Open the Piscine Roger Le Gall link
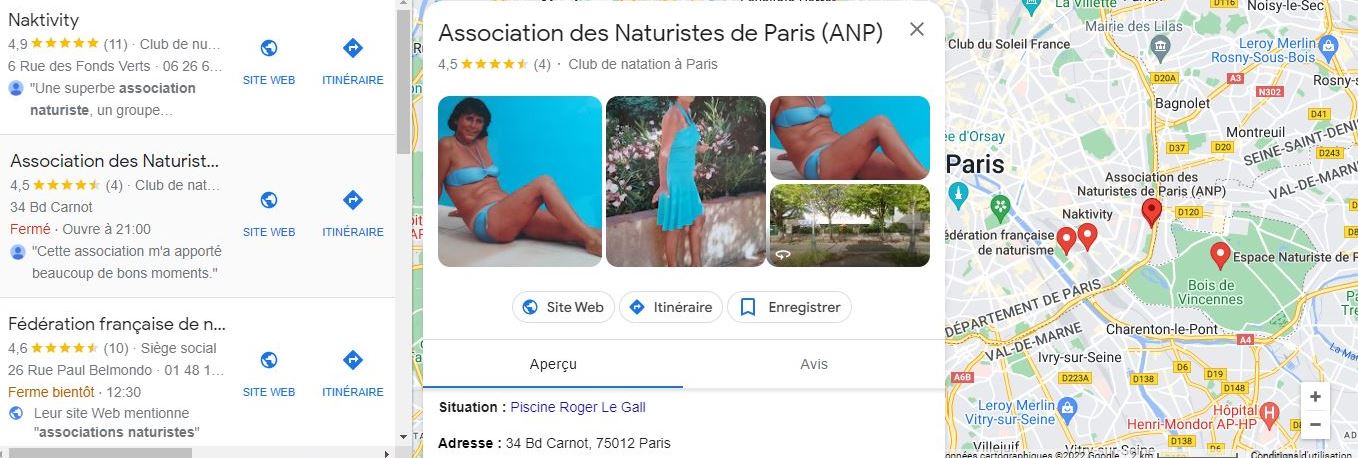Screen dimensions: 1358x458 578,407
